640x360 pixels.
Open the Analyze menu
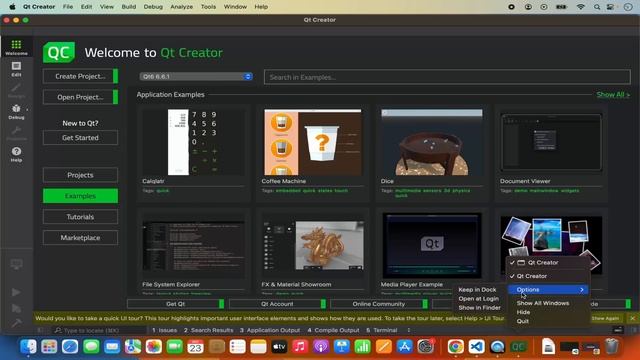[182, 7]
